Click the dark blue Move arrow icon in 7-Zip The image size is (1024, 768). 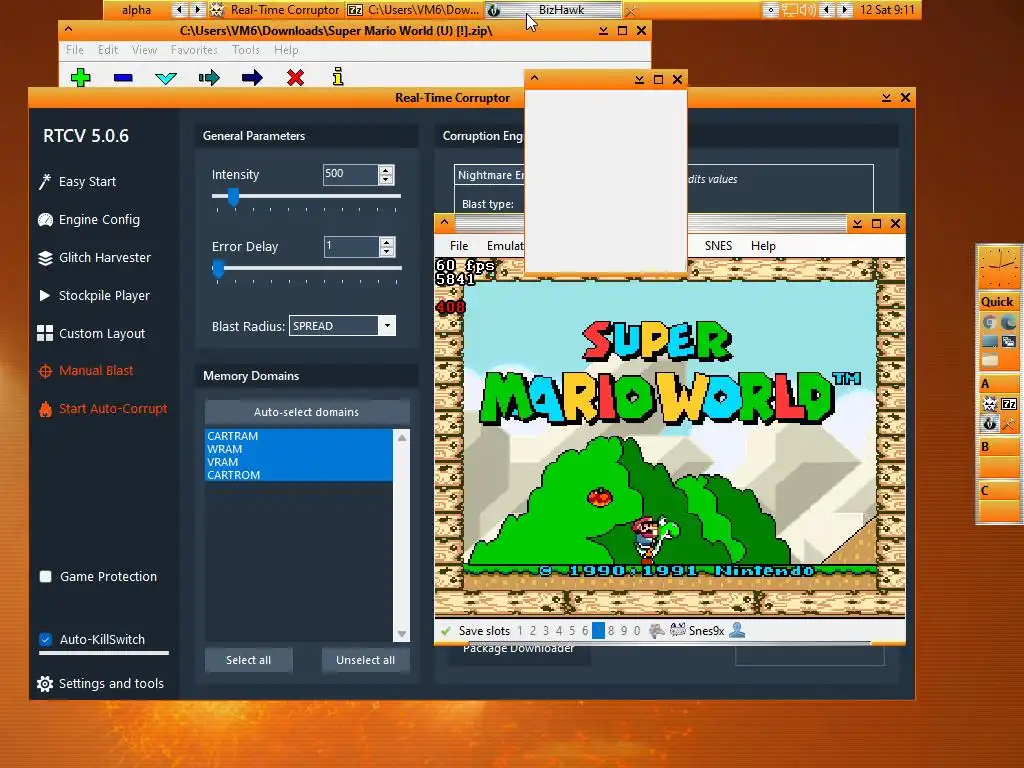coord(252,78)
